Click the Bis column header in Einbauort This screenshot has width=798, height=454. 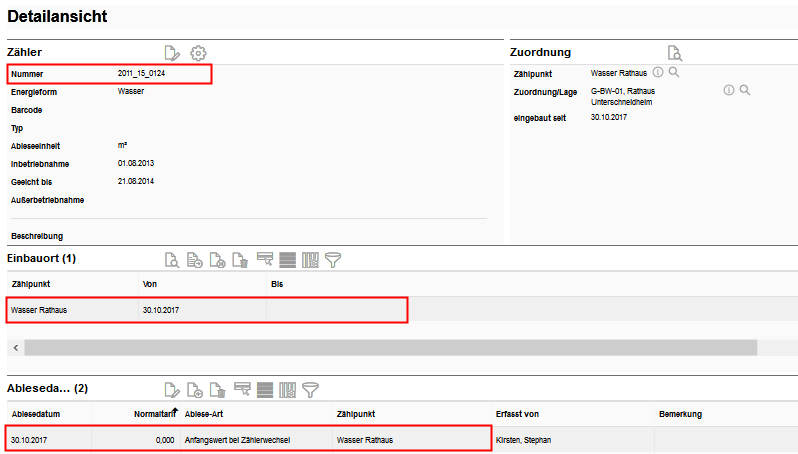[x=277, y=284]
